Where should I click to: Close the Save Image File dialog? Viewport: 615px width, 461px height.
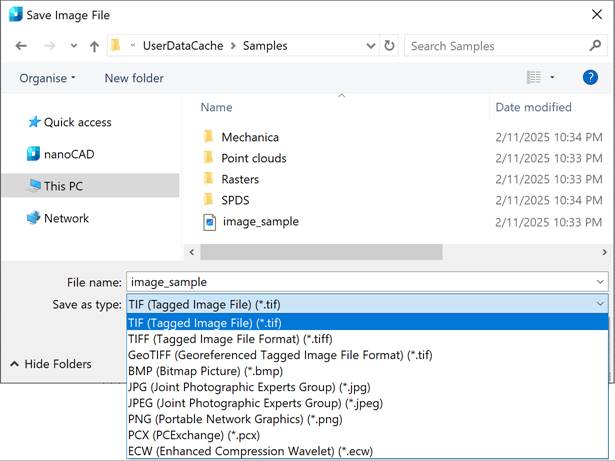(x=597, y=15)
